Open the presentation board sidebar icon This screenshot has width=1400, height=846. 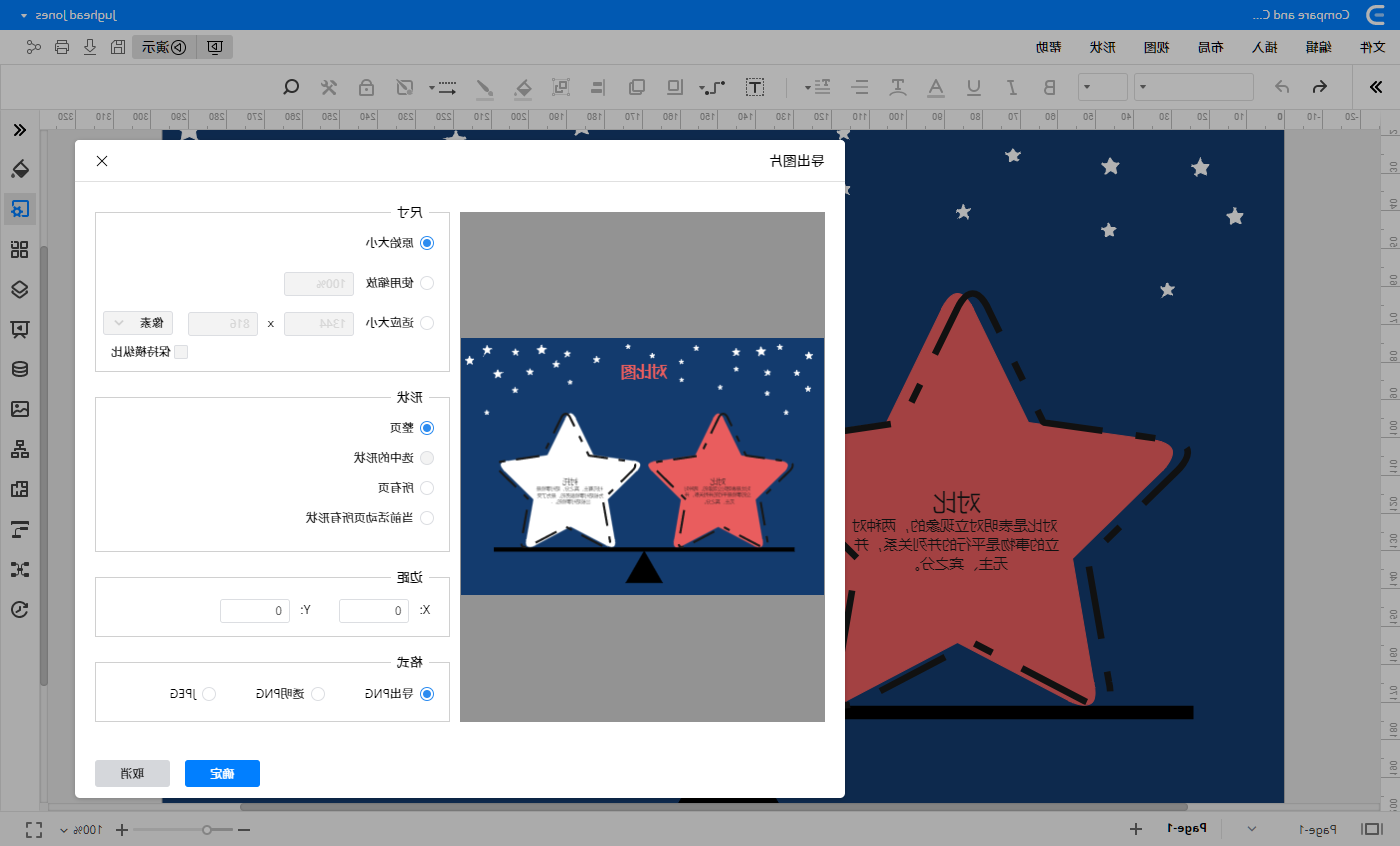(20, 329)
